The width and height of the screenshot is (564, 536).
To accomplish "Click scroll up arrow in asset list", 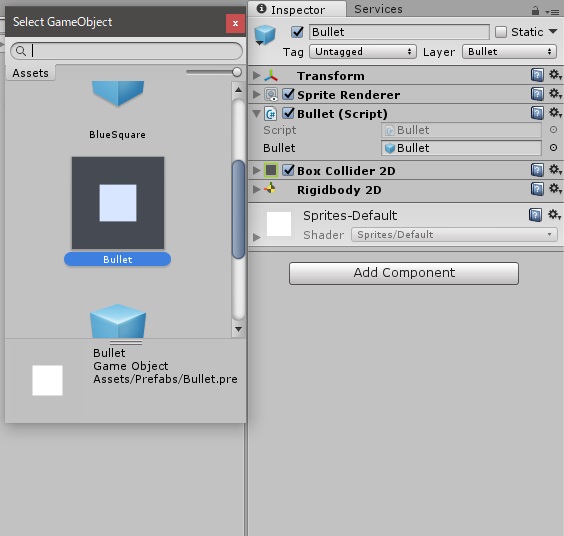I will pyautogui.click(x=238, y=89).
